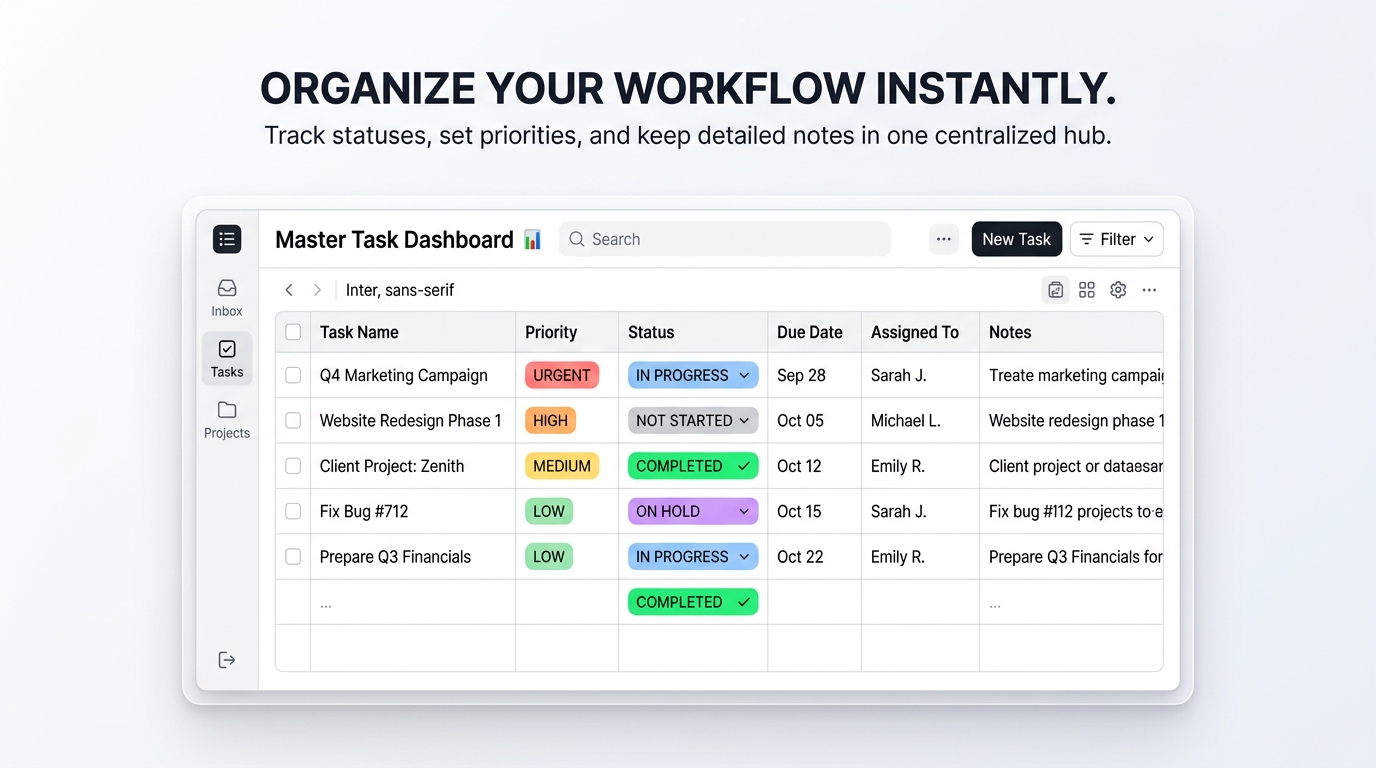Screen dimensions: 1376x768
Task: Open settings with the gear icon
Action: click(1118, 290)
